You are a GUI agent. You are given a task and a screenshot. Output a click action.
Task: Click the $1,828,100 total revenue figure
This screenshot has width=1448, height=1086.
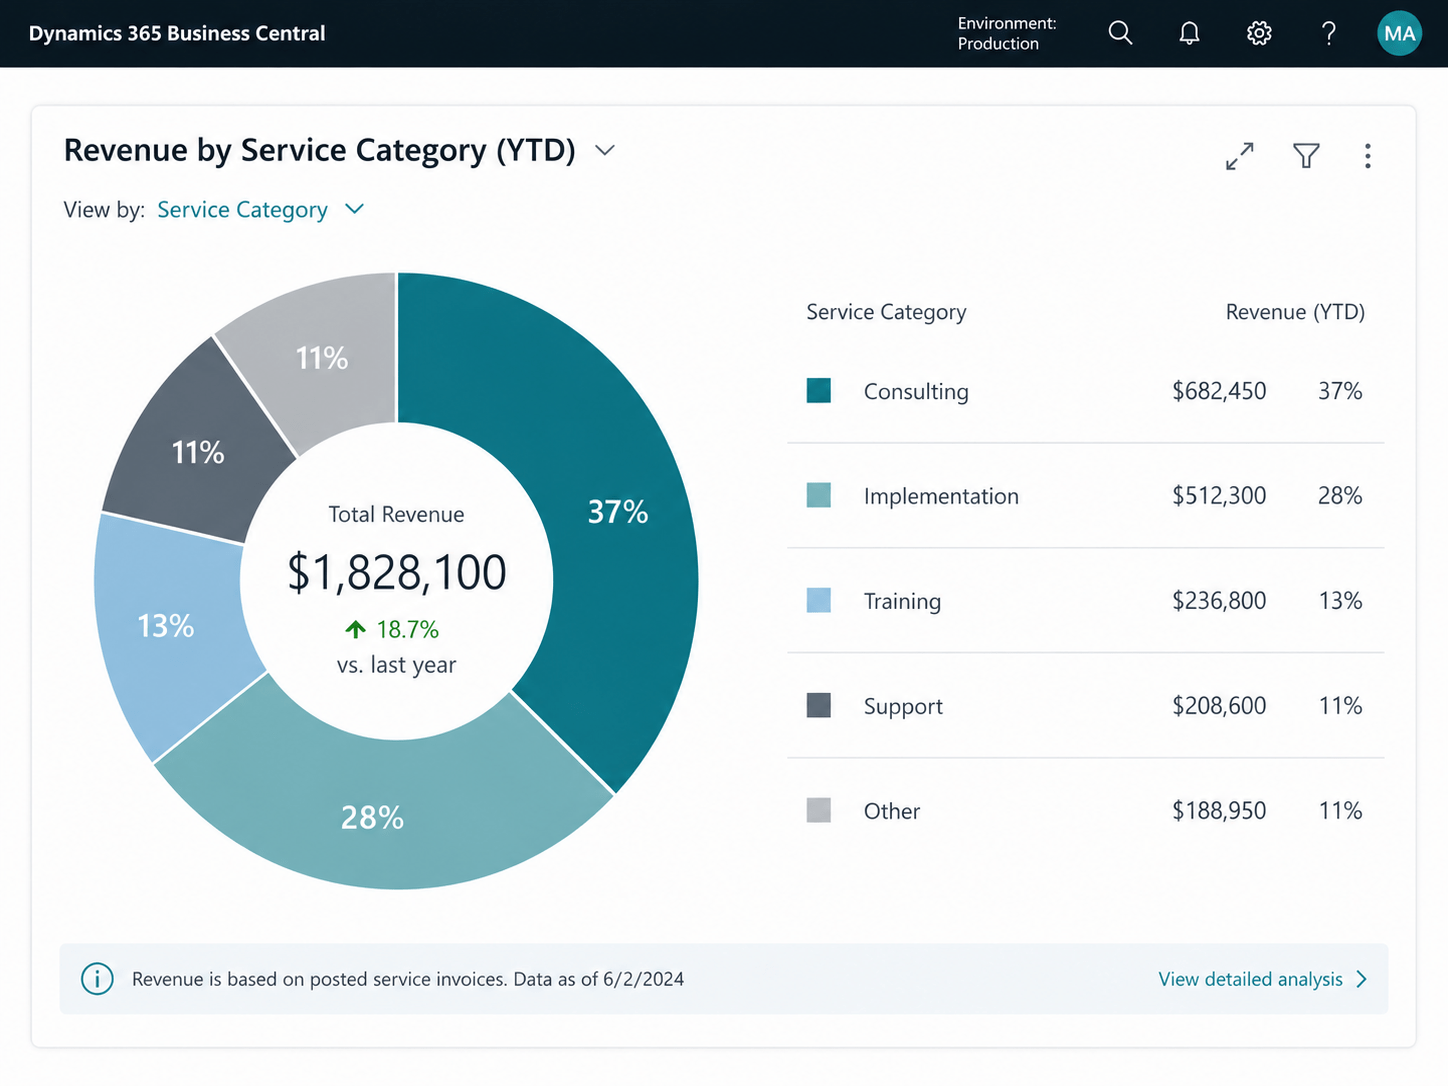[397, 572]
